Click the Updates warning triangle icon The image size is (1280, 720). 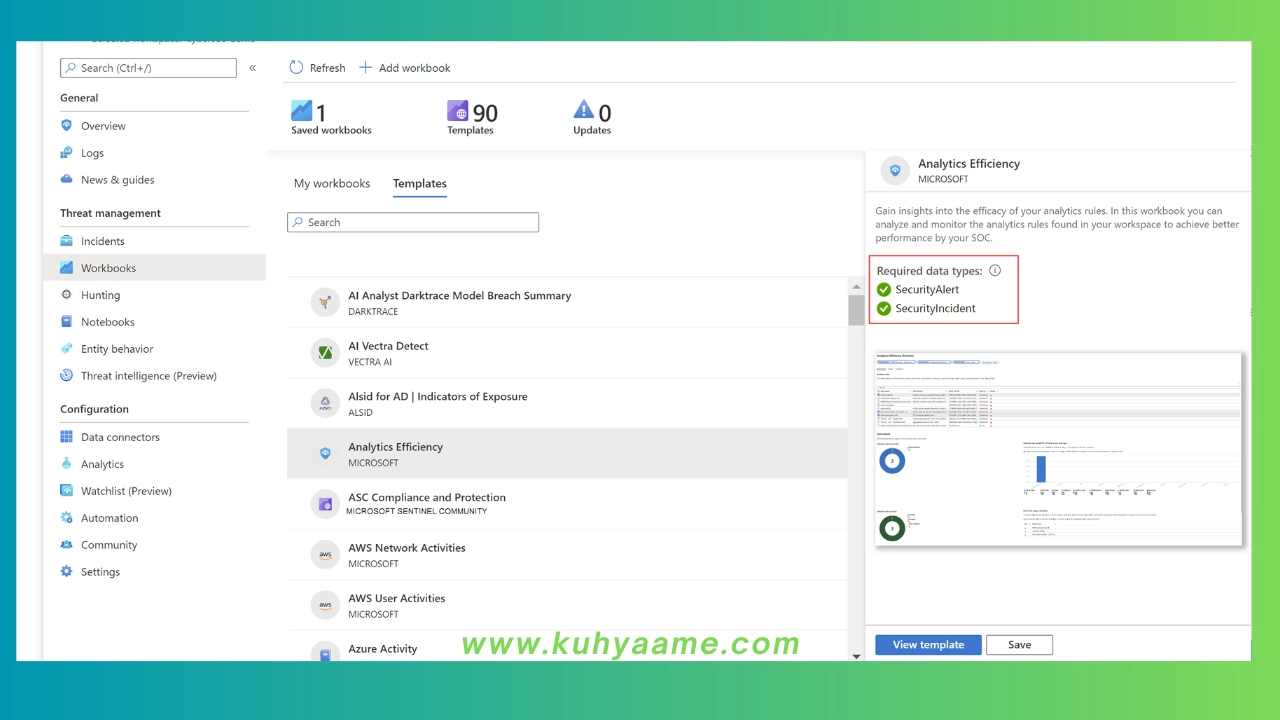click(x=583, y=110)
